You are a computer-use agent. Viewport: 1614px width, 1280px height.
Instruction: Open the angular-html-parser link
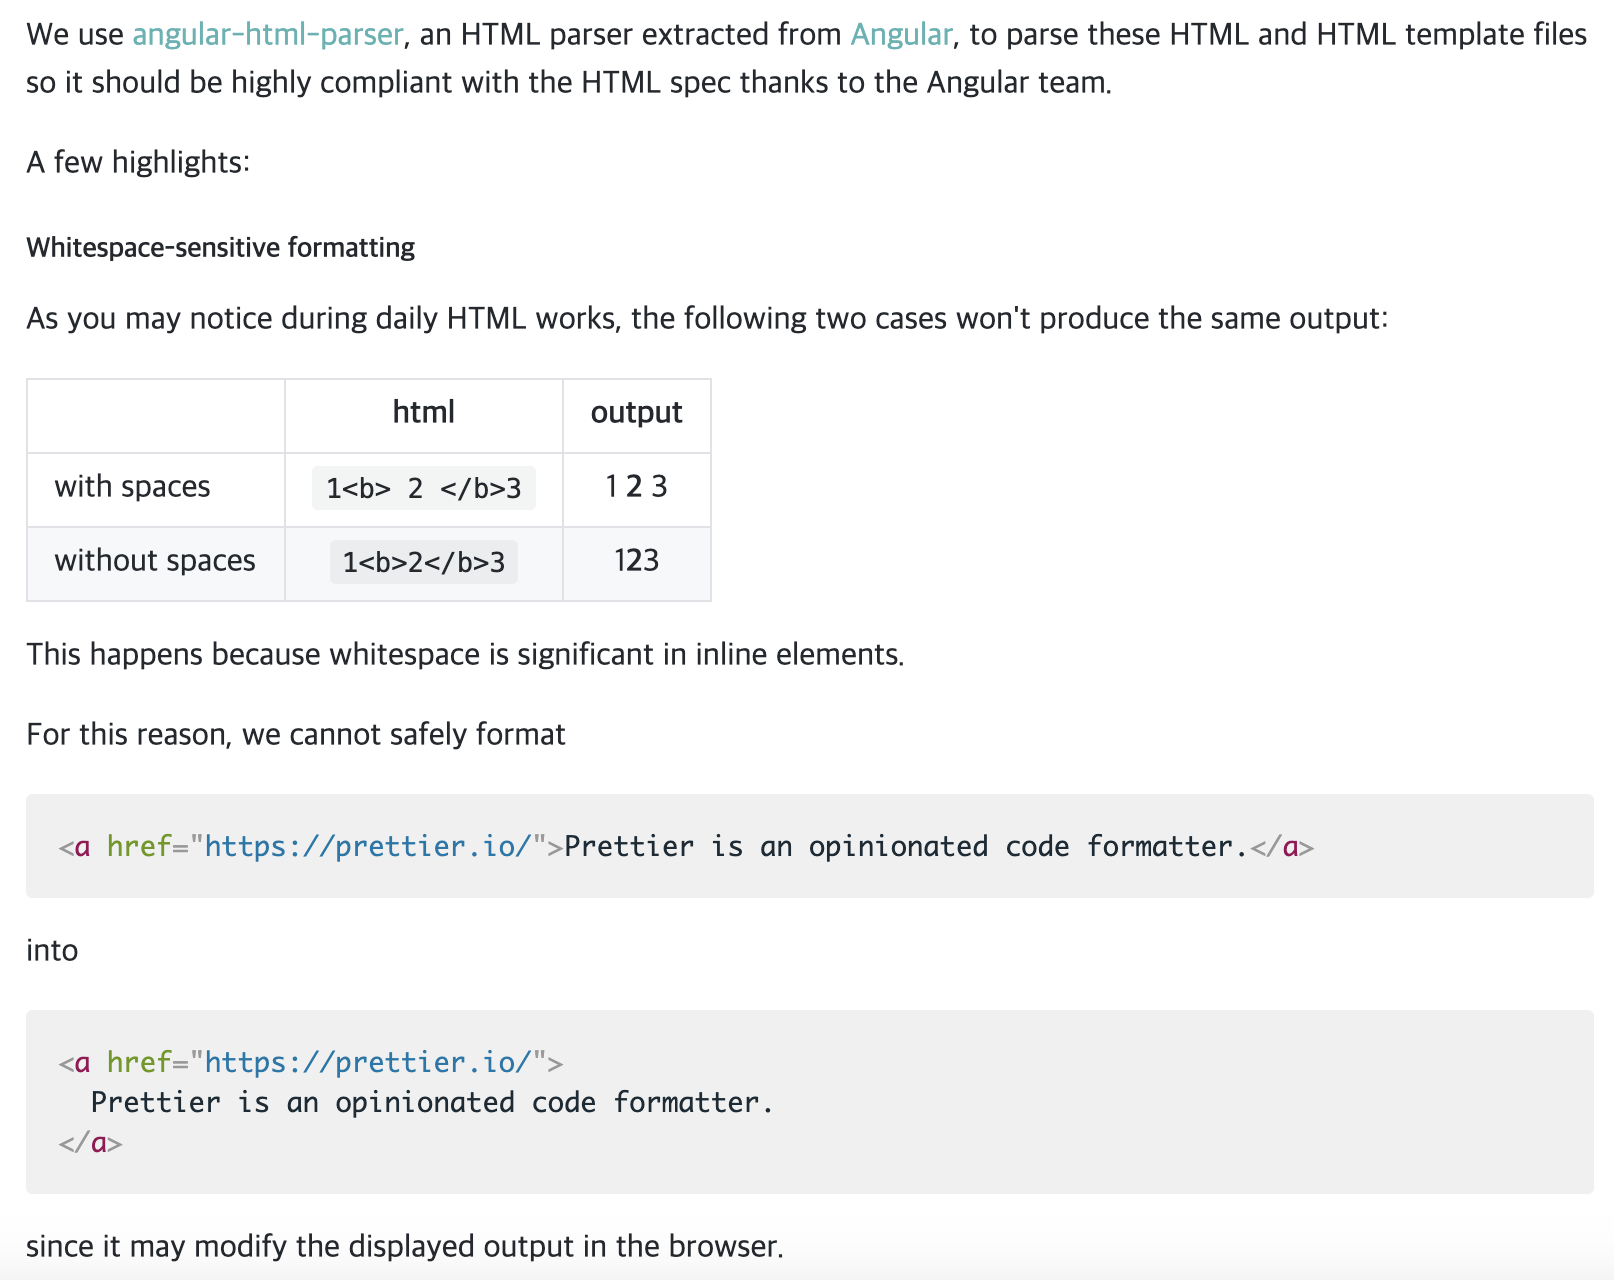pos(267,35)
